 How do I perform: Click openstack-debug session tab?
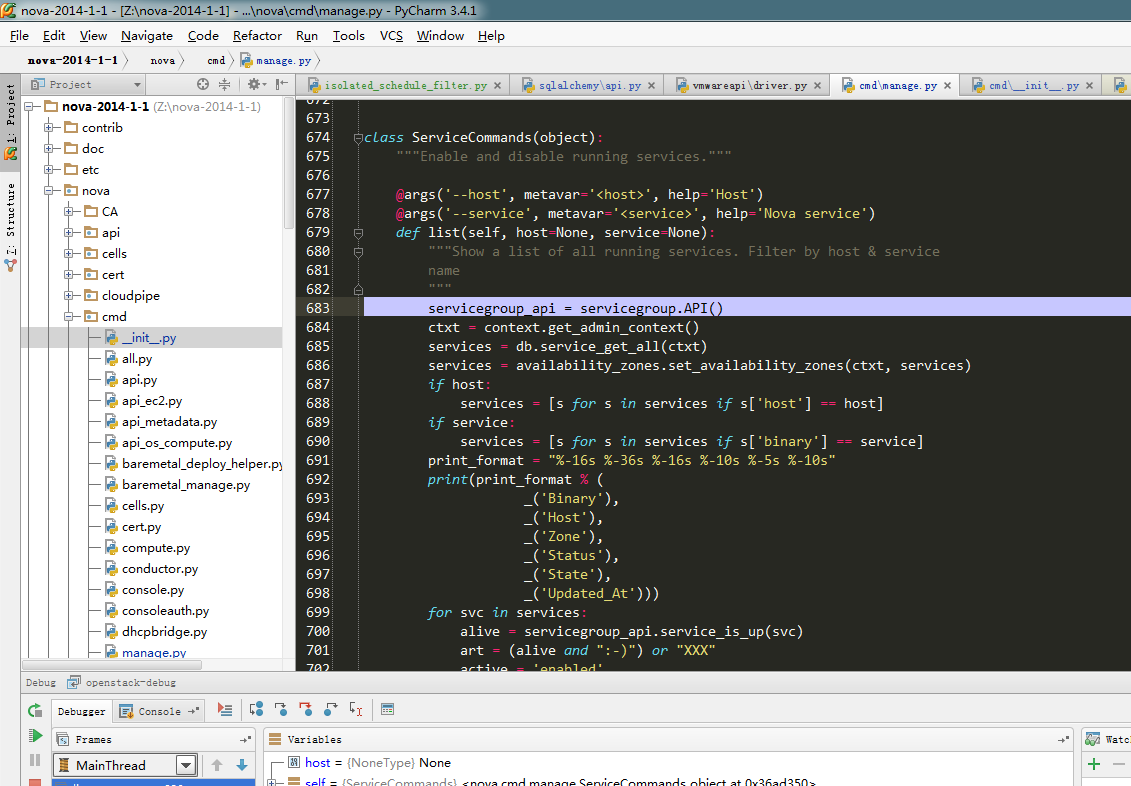[x=122, y=682]
